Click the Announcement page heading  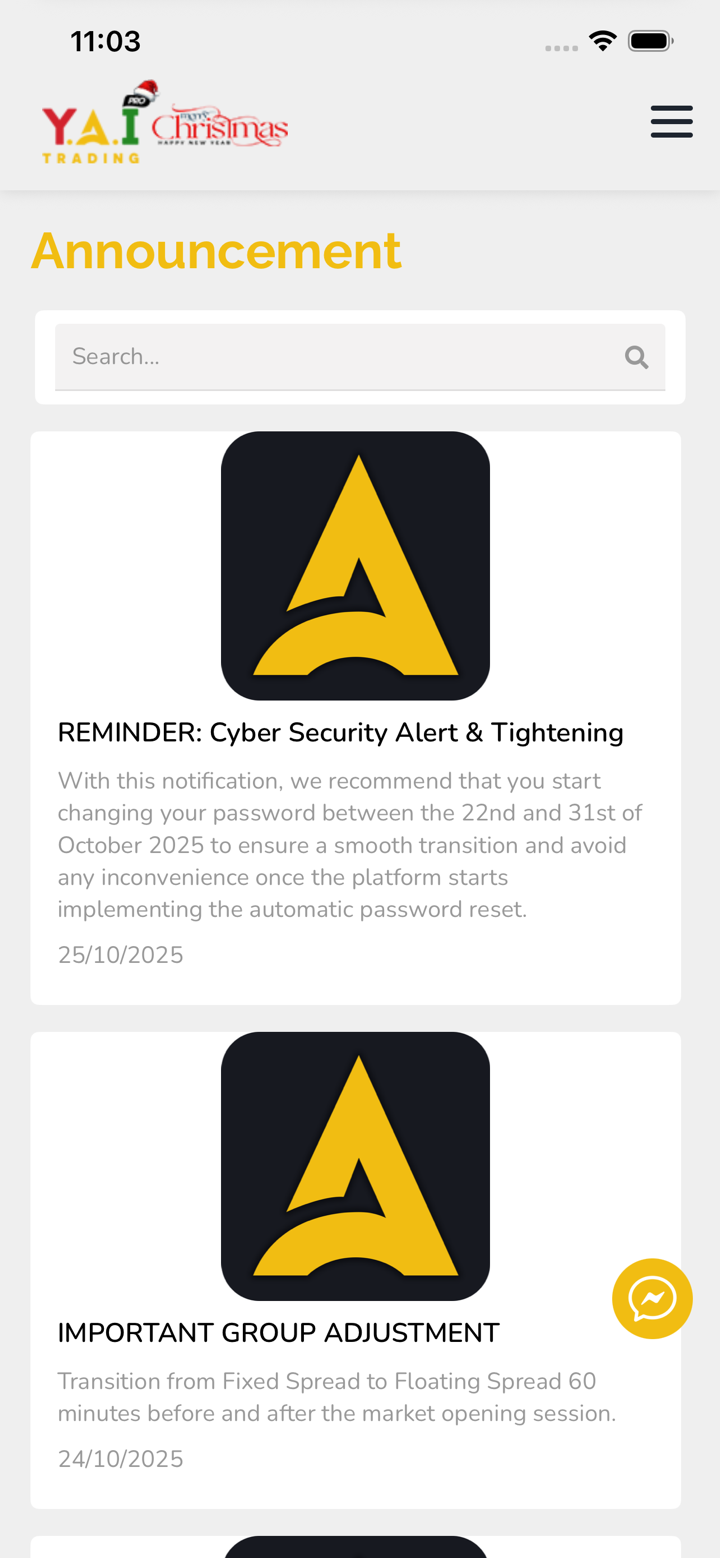coord(216,250)
